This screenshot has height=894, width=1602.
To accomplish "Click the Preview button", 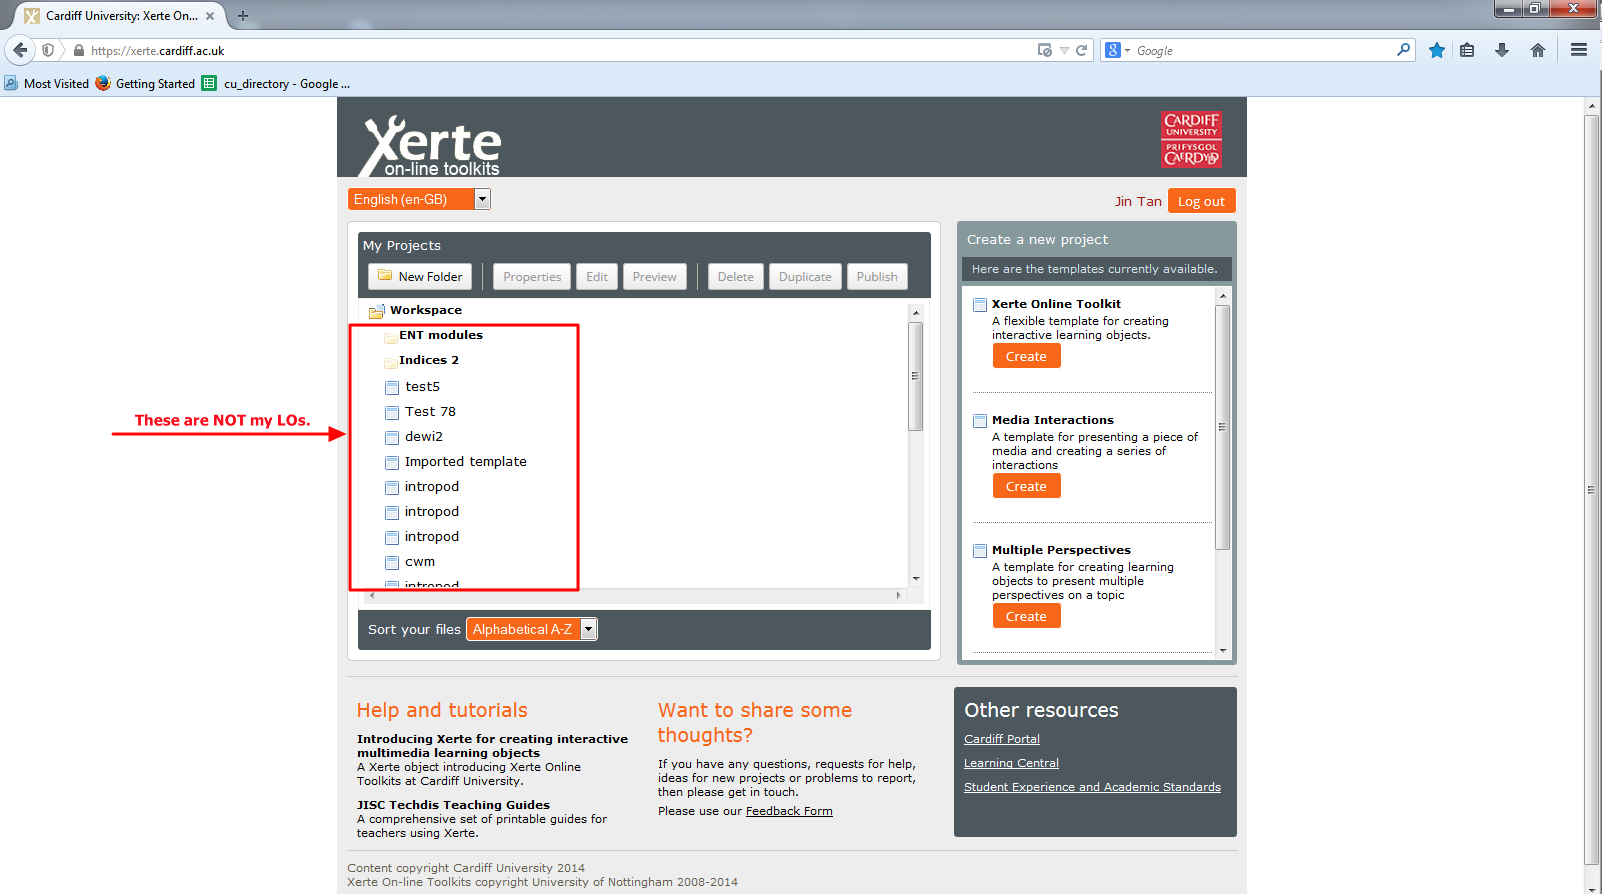I will click(655, 277).
